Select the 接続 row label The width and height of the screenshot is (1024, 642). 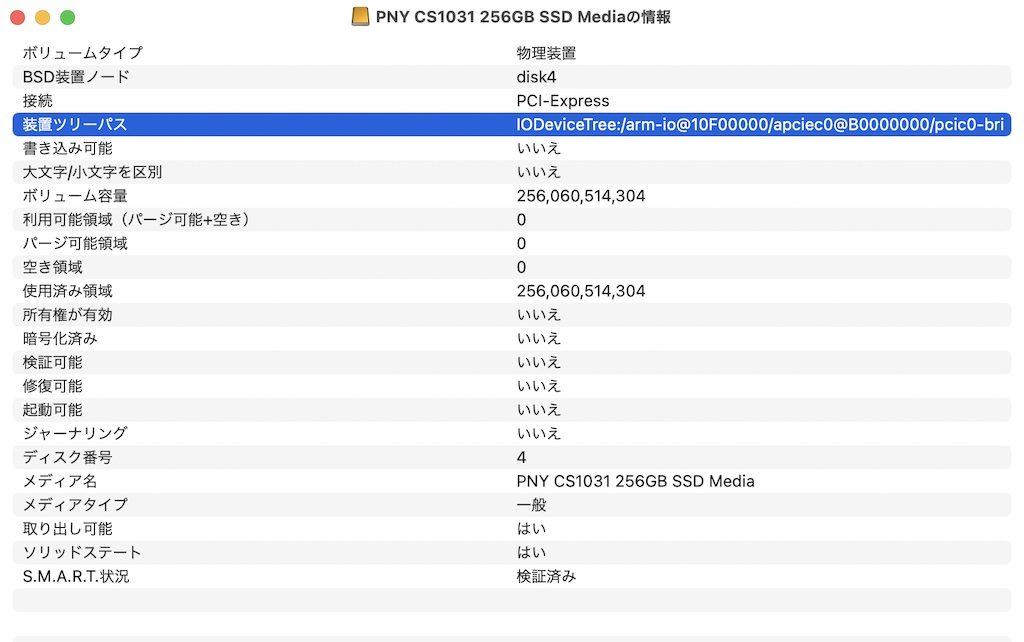coord(37,101)
